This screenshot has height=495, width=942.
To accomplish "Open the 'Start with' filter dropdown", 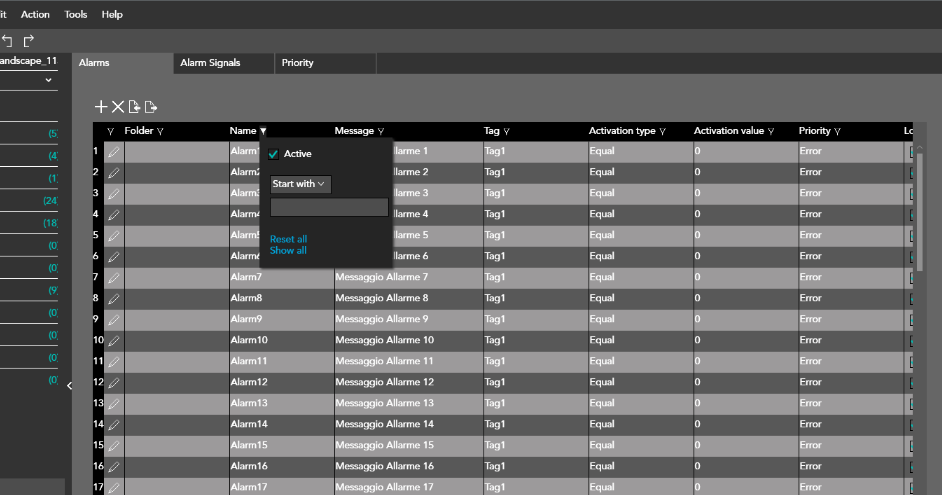I will point(300,184).
